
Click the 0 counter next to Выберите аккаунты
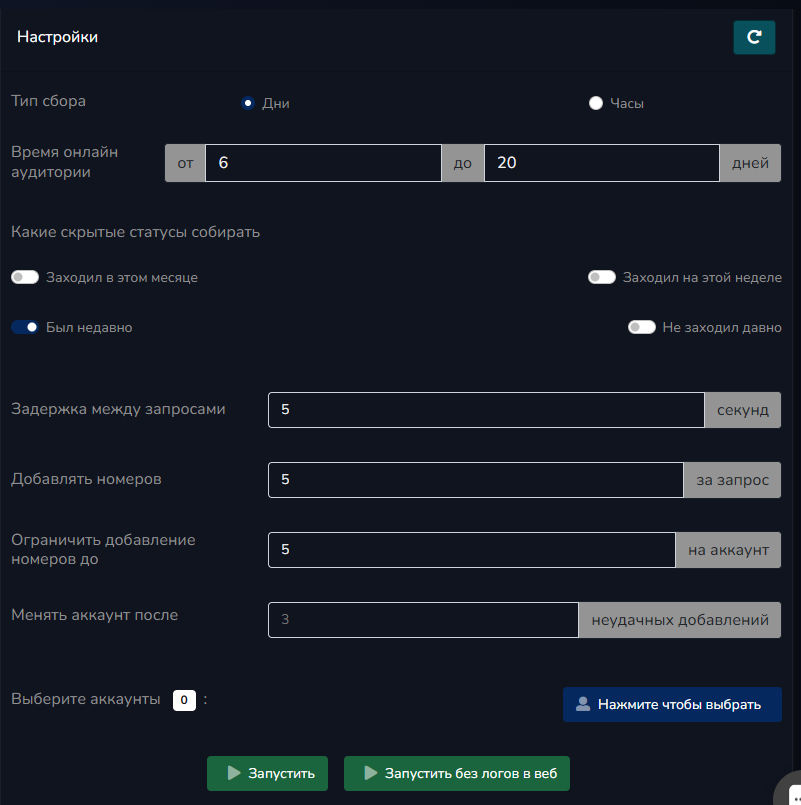(184, 700)
